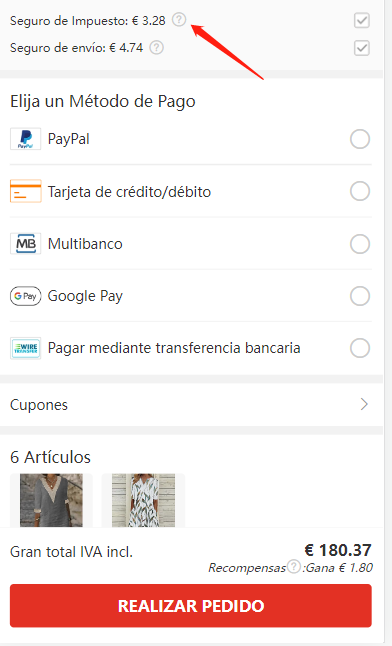This screenshot has width=392, height=646.
Task: Select the Google Pay radio button
Action: [x=360, y=296]
